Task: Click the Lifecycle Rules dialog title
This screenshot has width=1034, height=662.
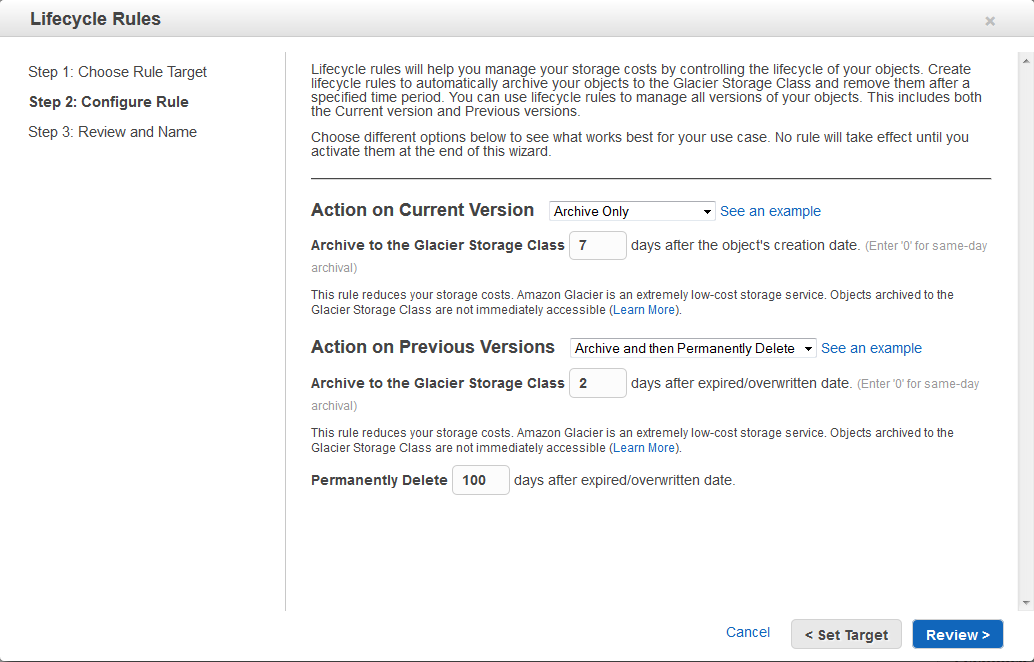Action: click(95, 19)
